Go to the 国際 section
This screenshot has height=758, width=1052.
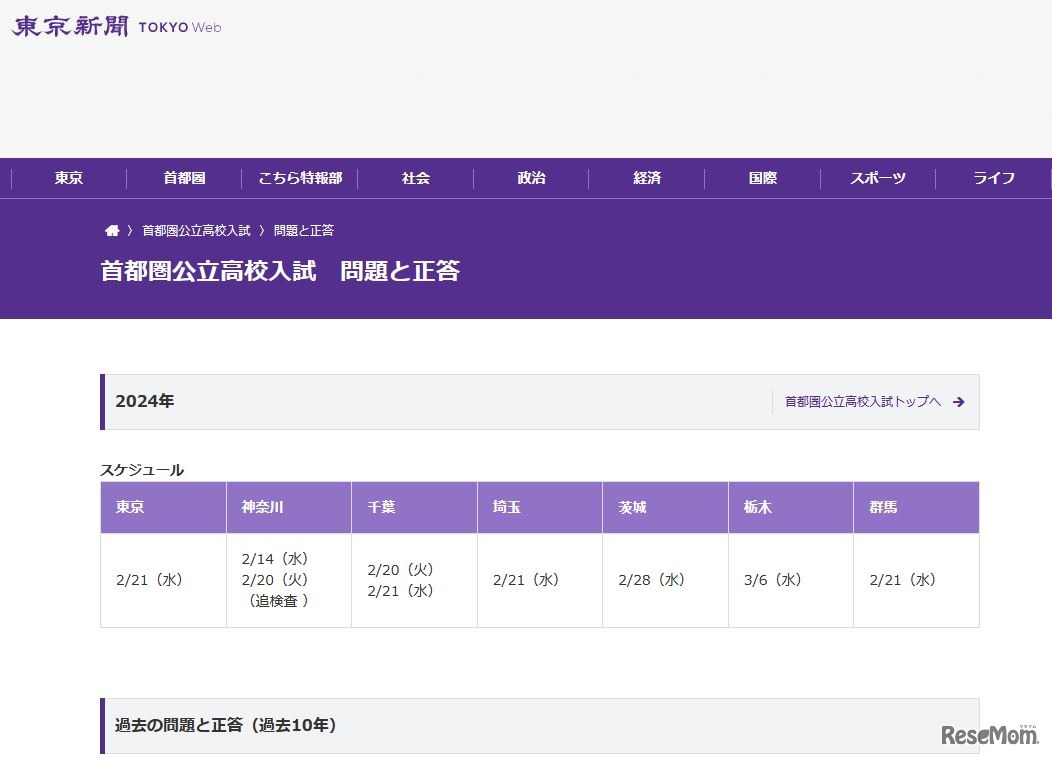point(763,178)
